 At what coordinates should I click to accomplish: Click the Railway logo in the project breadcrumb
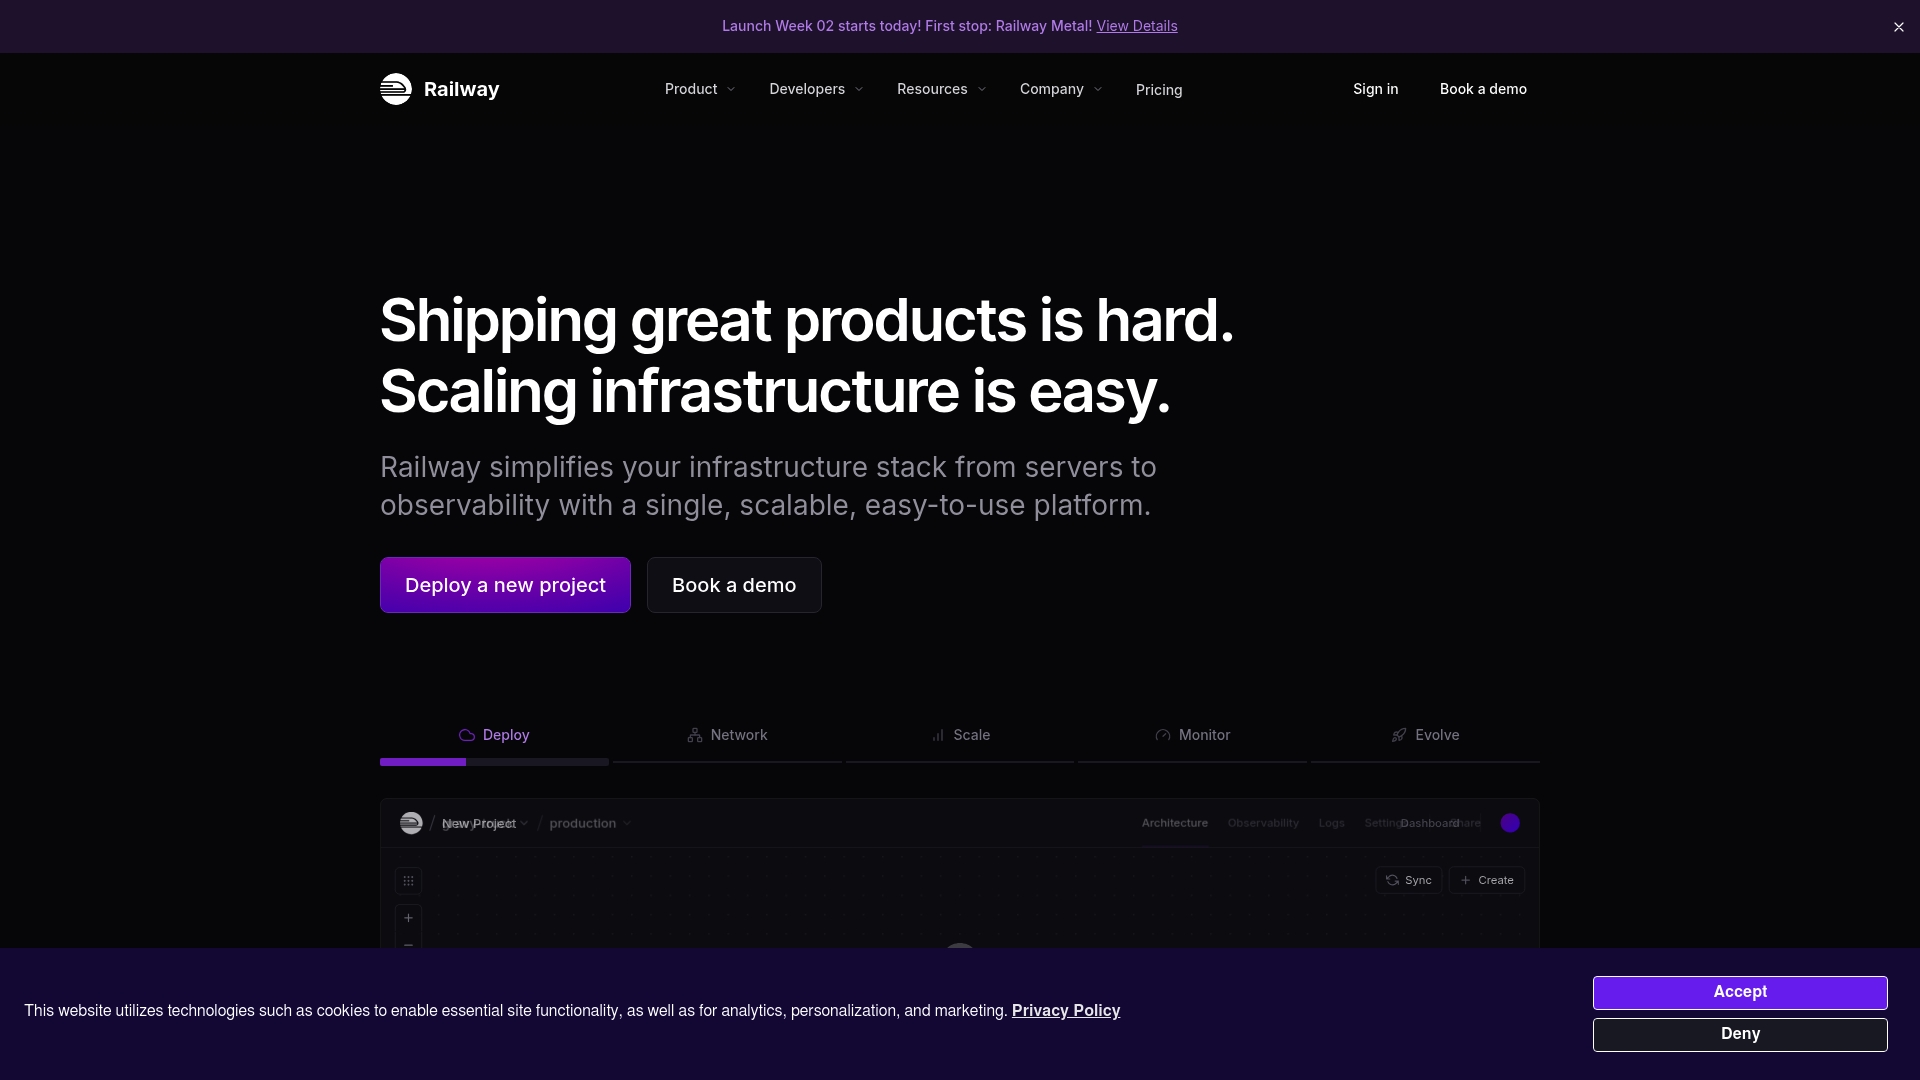pyautogui.click(x=411, y=823)
